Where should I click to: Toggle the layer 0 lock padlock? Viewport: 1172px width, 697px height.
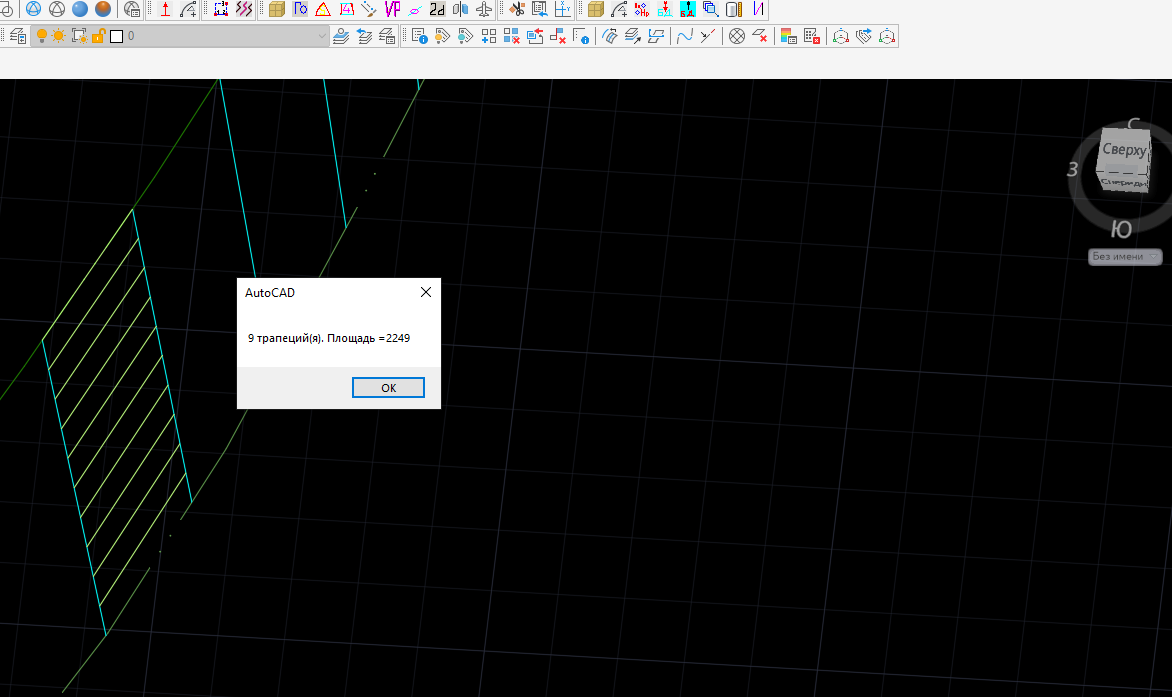tap(98, 36)
